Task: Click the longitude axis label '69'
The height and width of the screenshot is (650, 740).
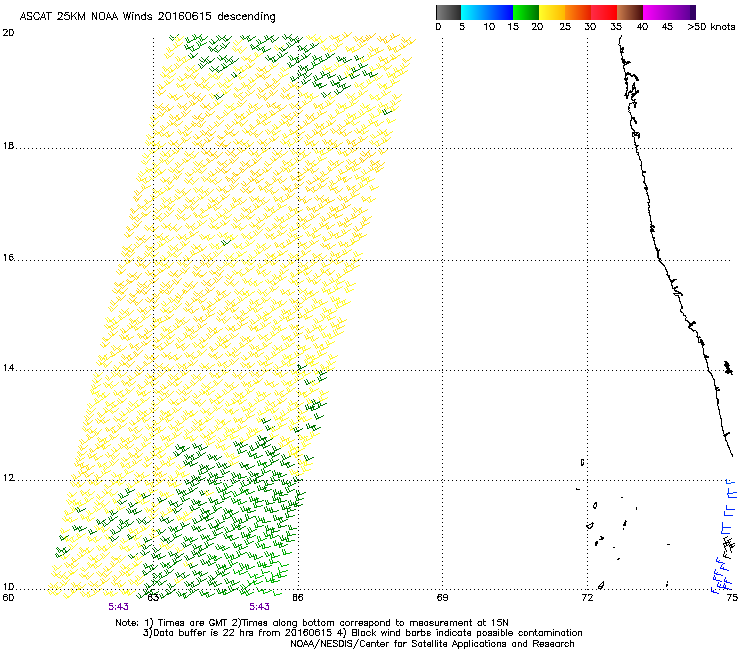Action: point(442,598)
